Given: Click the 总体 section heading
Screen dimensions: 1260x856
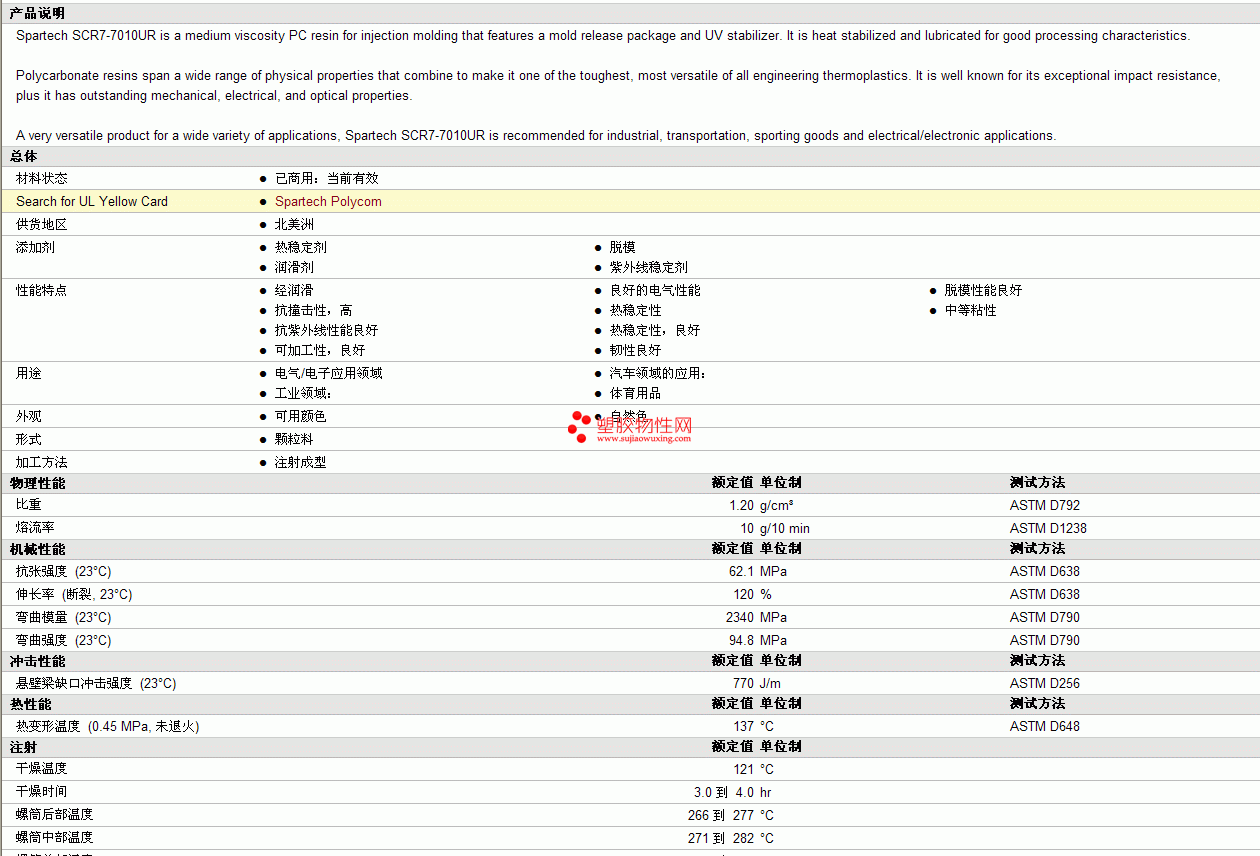Looking at the screenshot, I should (x=24, y=156).
